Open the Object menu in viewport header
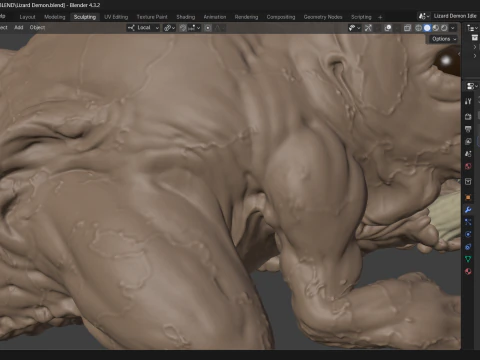The height and width of the screenshot is (360, 480). pos(37,28)
